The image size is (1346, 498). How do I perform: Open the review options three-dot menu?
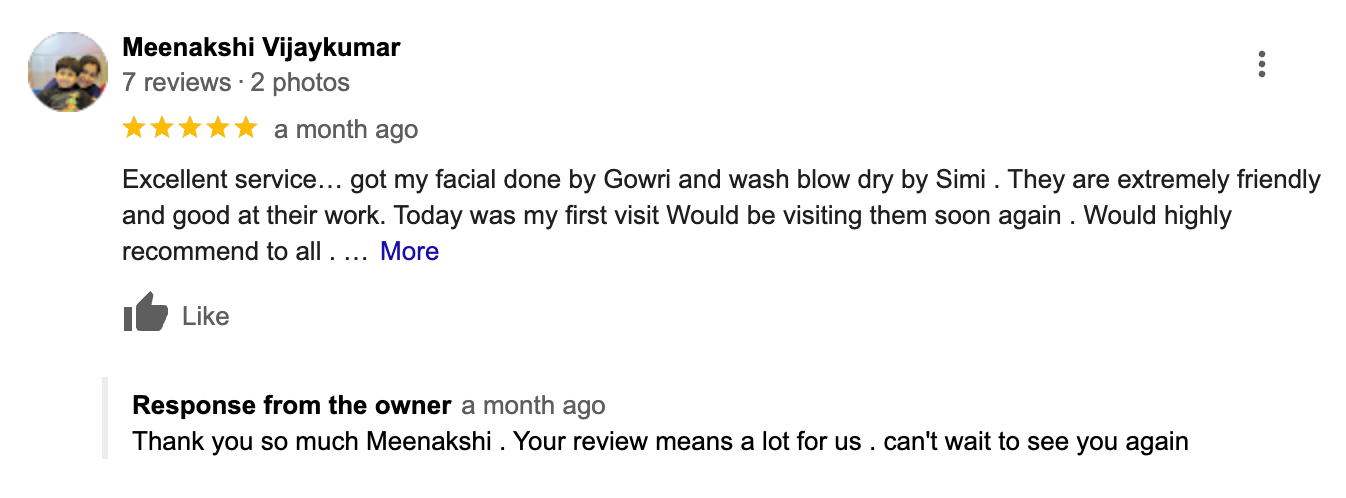point(1262,64)
